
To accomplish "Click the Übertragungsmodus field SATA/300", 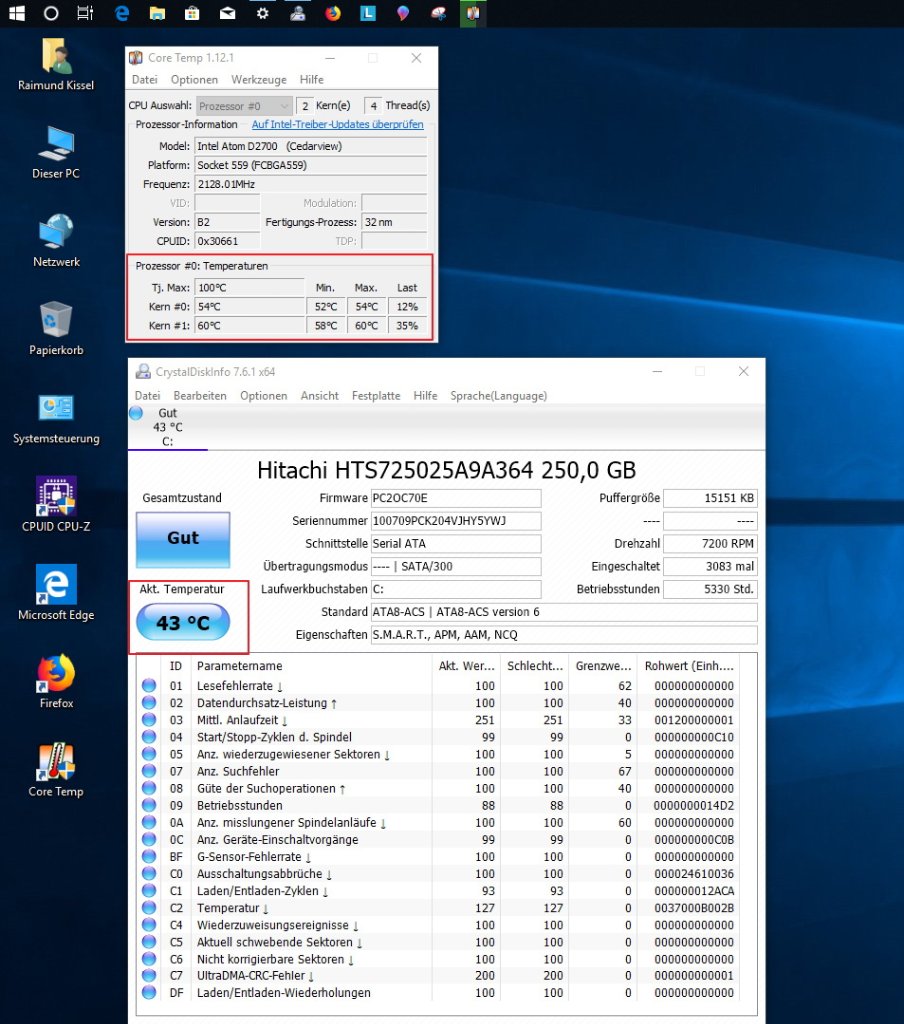I will click(456, 567).
